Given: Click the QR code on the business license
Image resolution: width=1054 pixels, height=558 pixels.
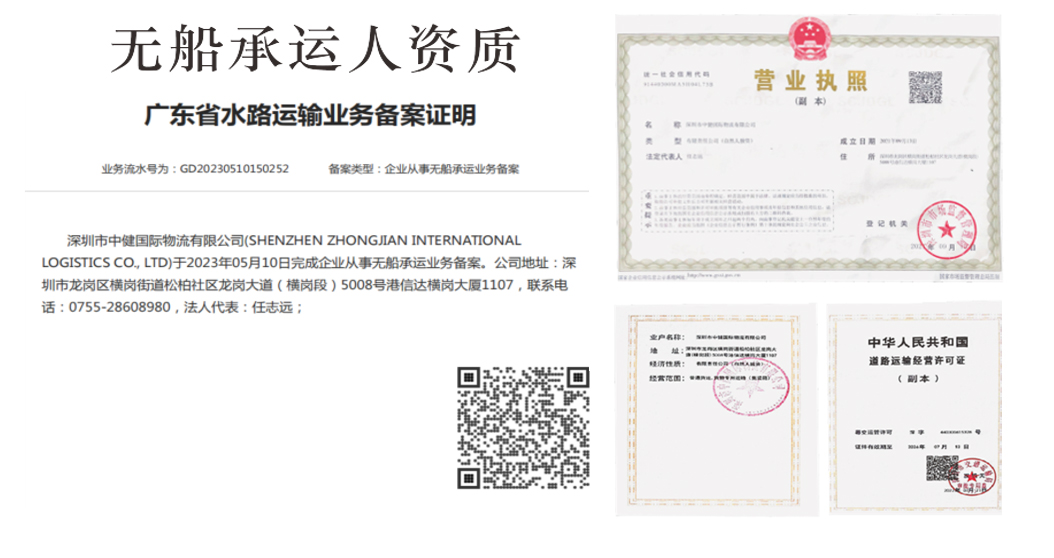Looking at the screenshot, I should (925, 87).
